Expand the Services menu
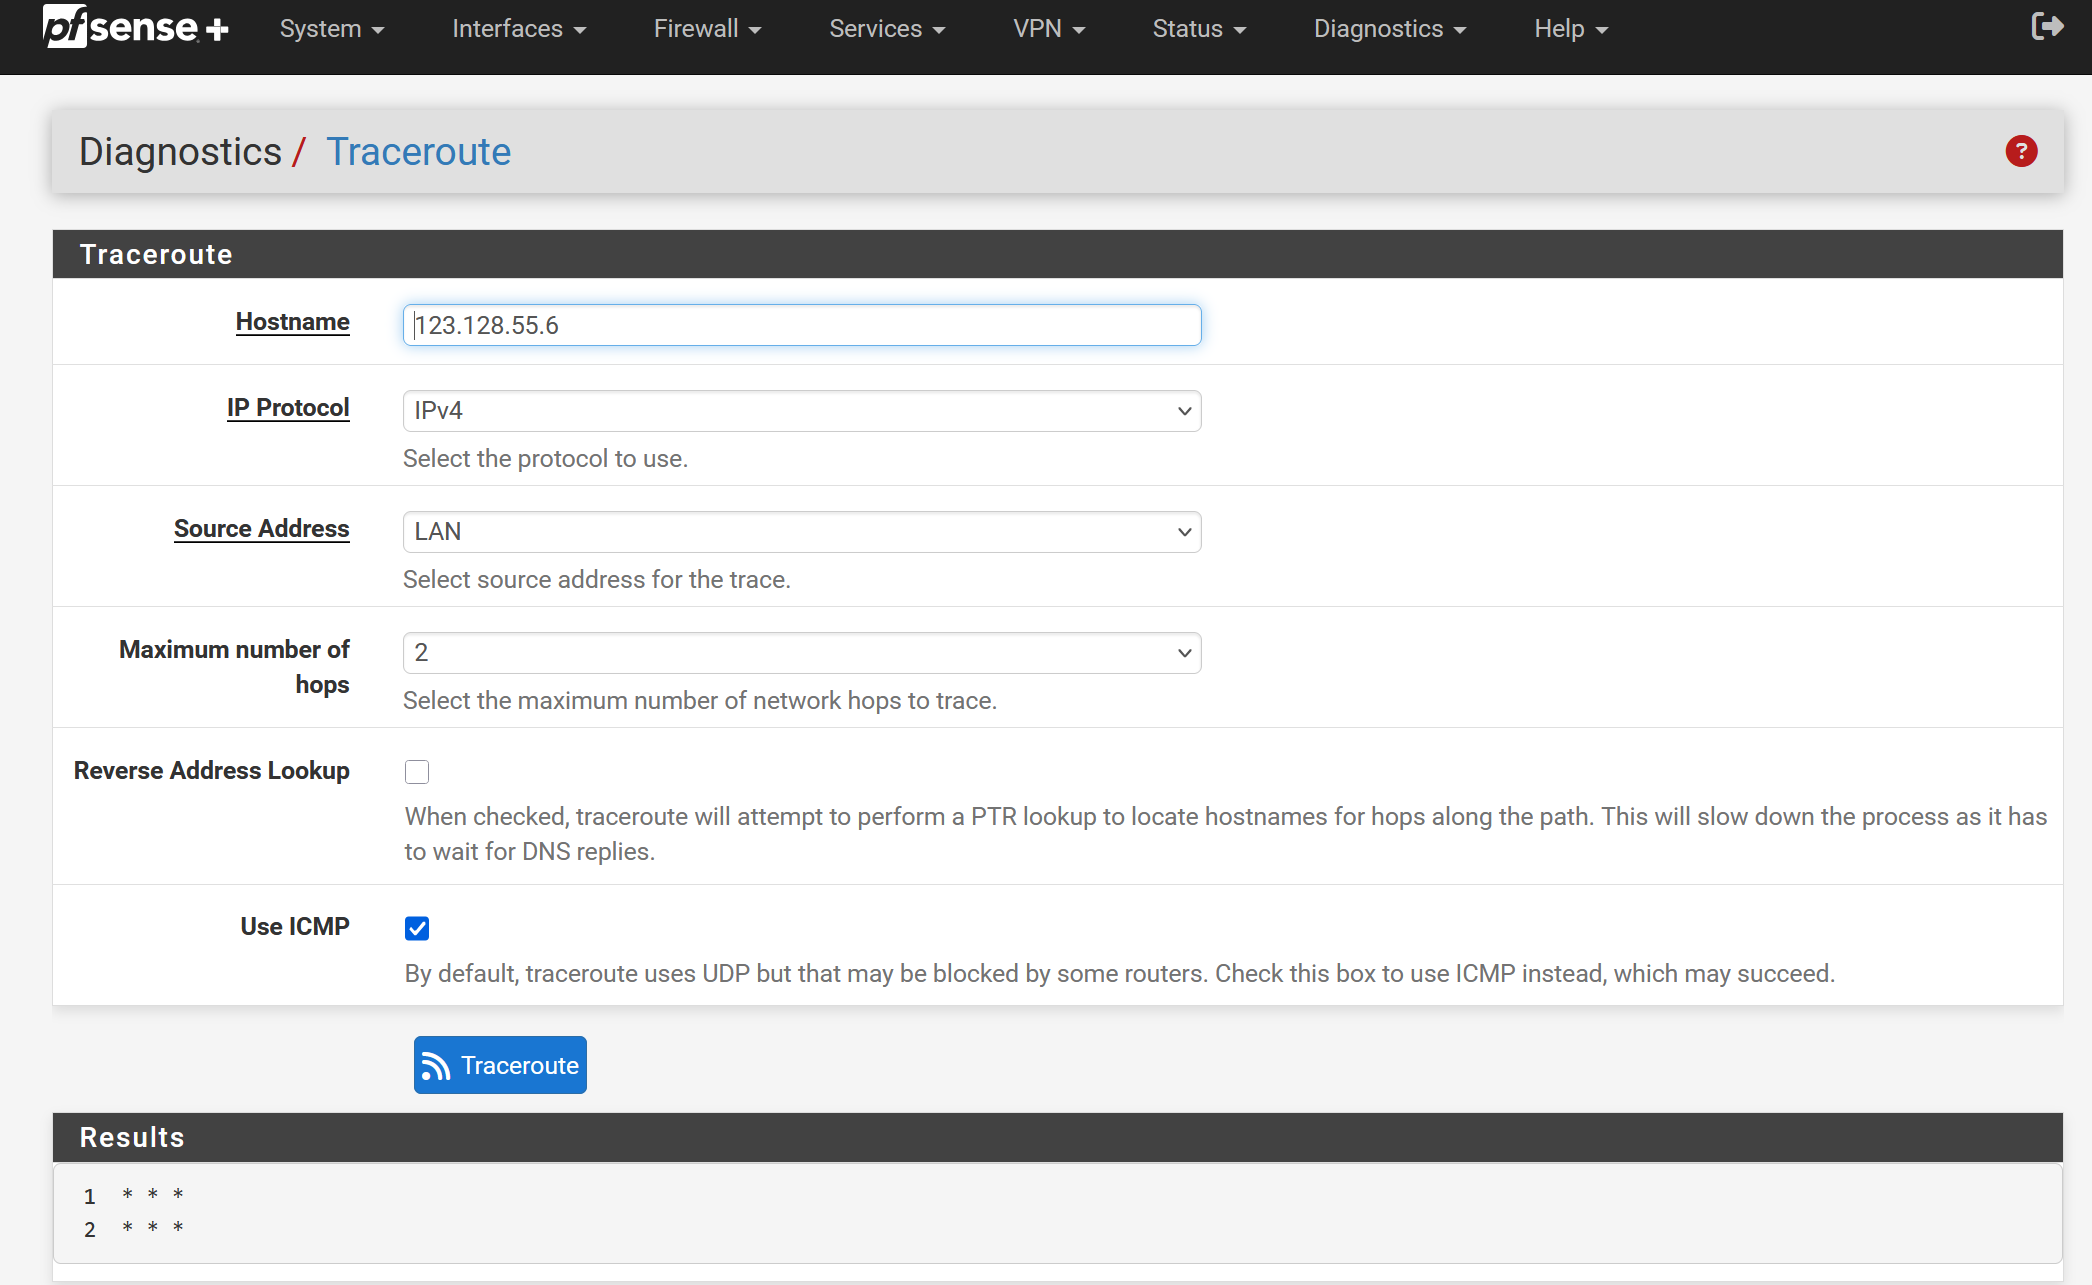Viewport: 2092px width, 1285px height. tap(886, 29)
